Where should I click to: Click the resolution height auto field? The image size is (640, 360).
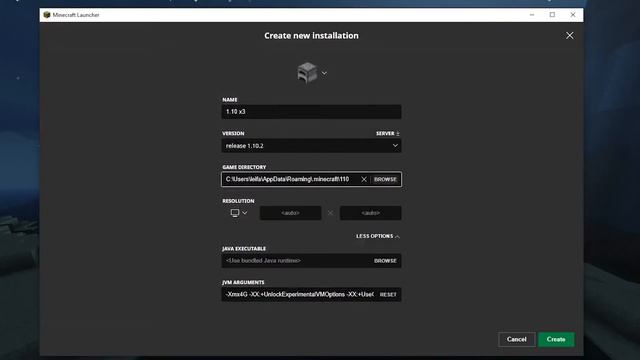coord(370,213)
